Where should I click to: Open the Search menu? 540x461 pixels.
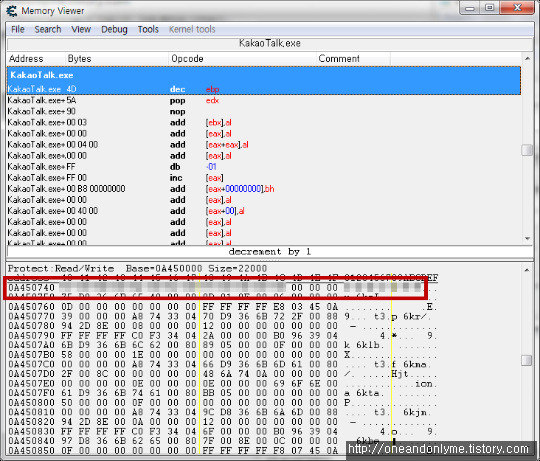48,30
